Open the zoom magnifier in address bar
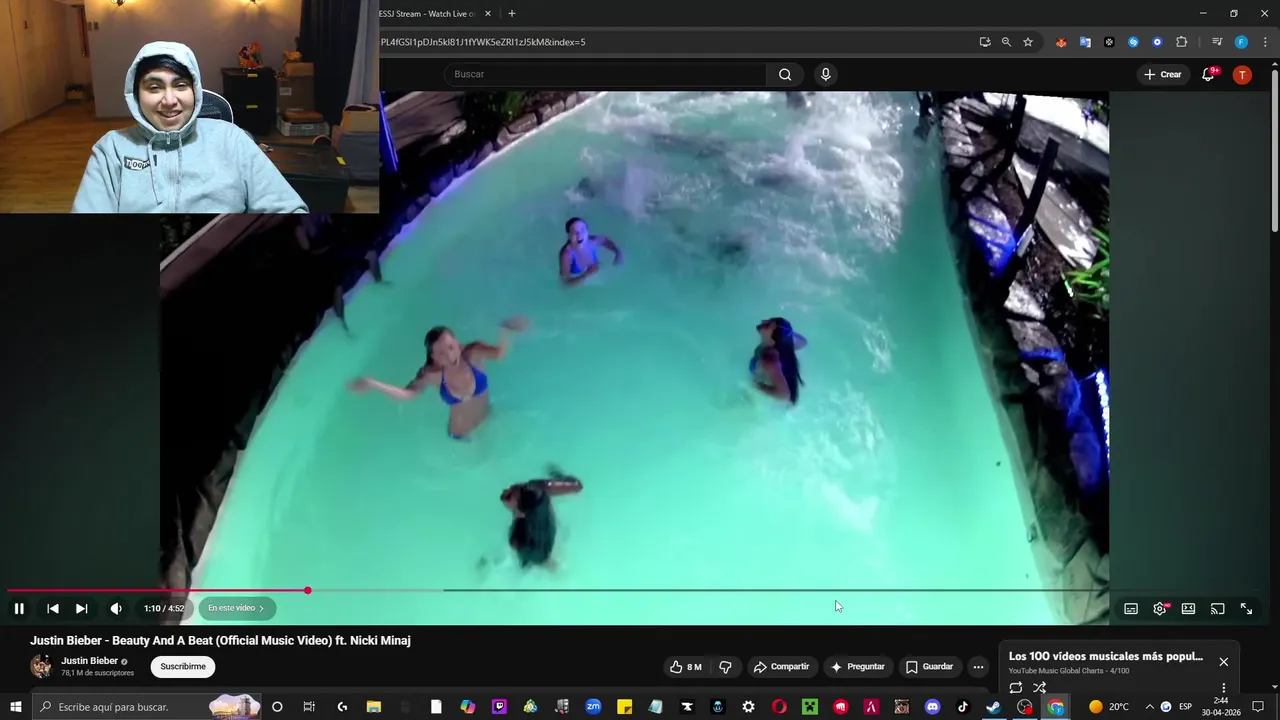1280x720 pixels. pos(1006,42)
